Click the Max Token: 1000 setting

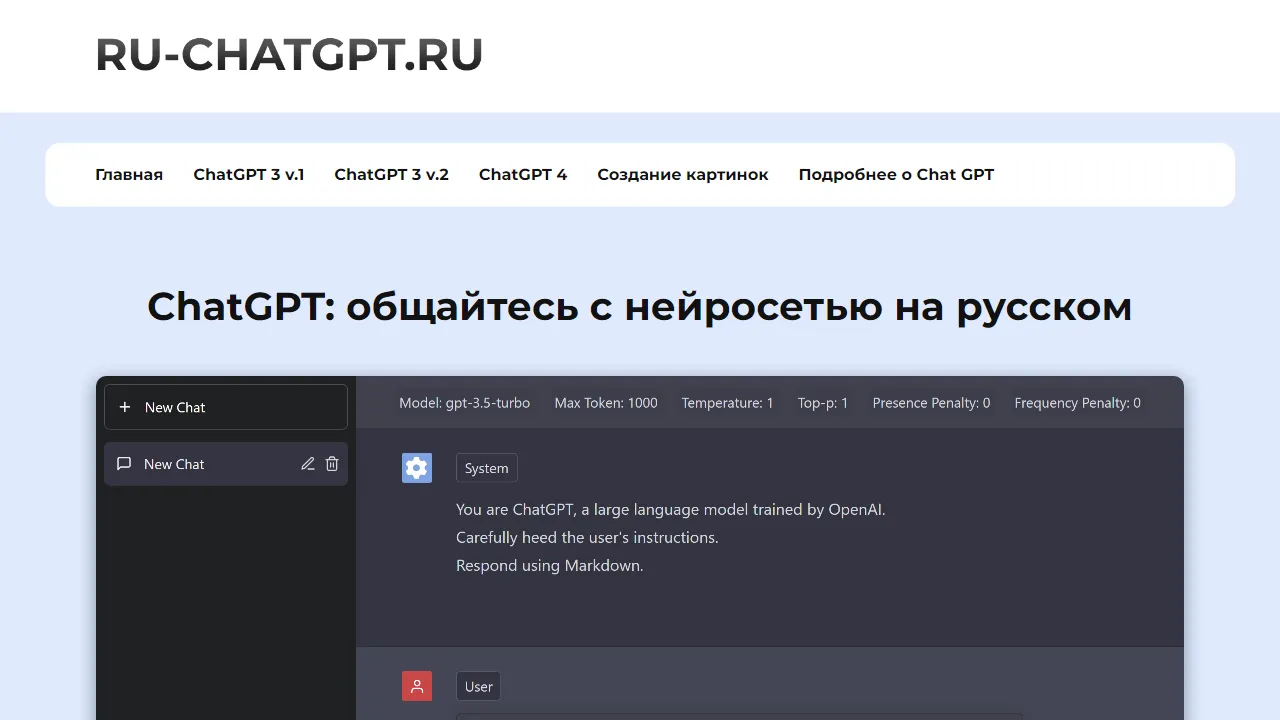click(606, 403)
